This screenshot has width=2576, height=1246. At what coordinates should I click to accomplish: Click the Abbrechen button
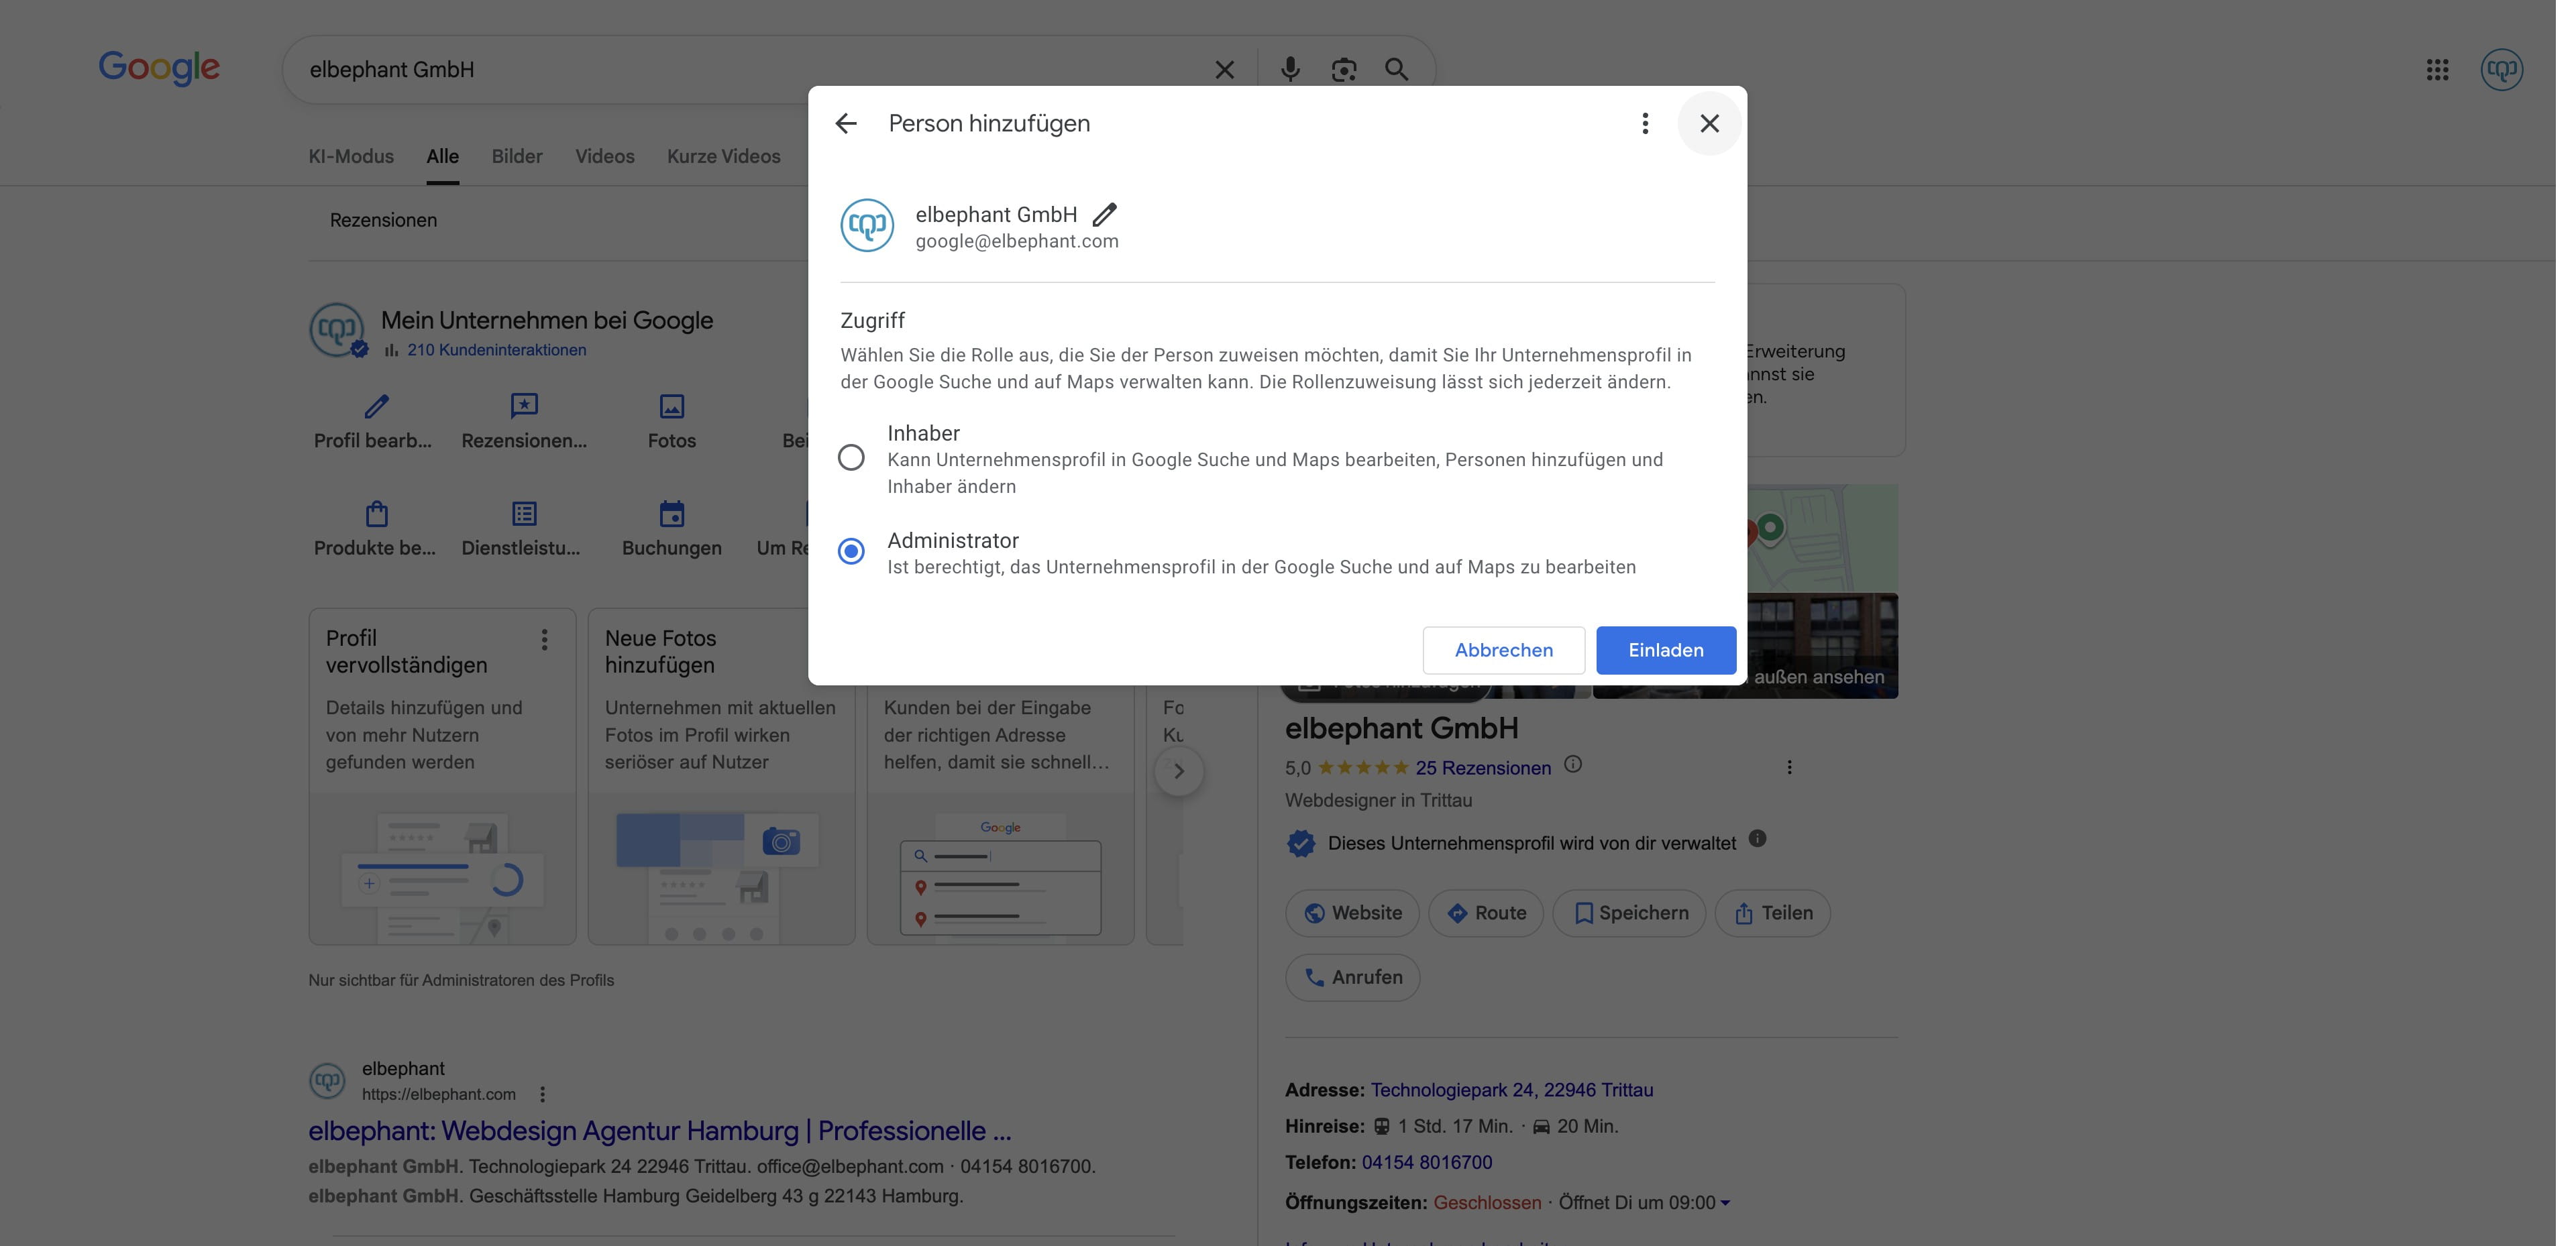coord(1503,650)
